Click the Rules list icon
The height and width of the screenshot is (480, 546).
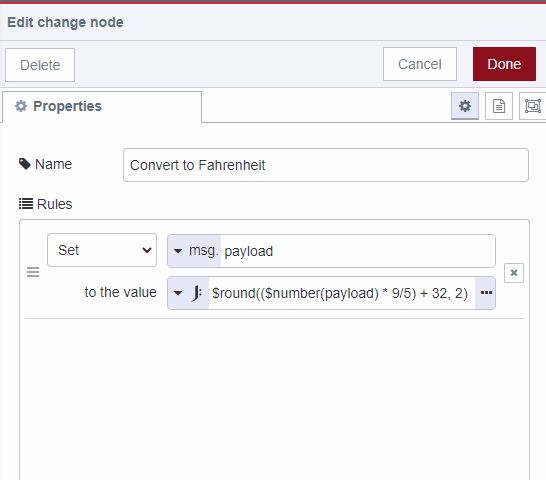tap(26, 204)
